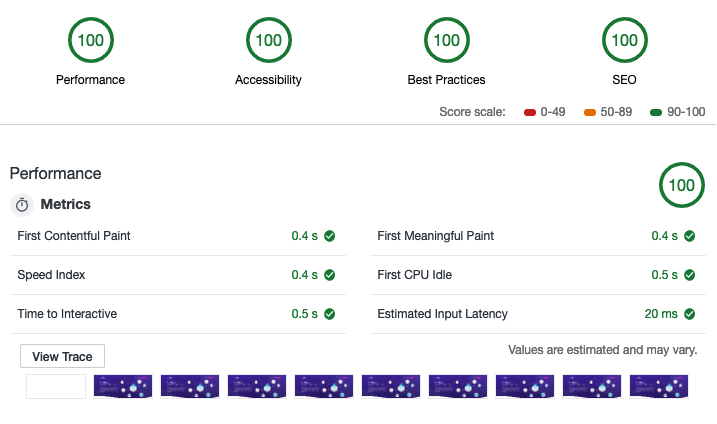Click the Performance score gauge at top
717x424 pixels.
pyautogui.click(x=90, y=41)
